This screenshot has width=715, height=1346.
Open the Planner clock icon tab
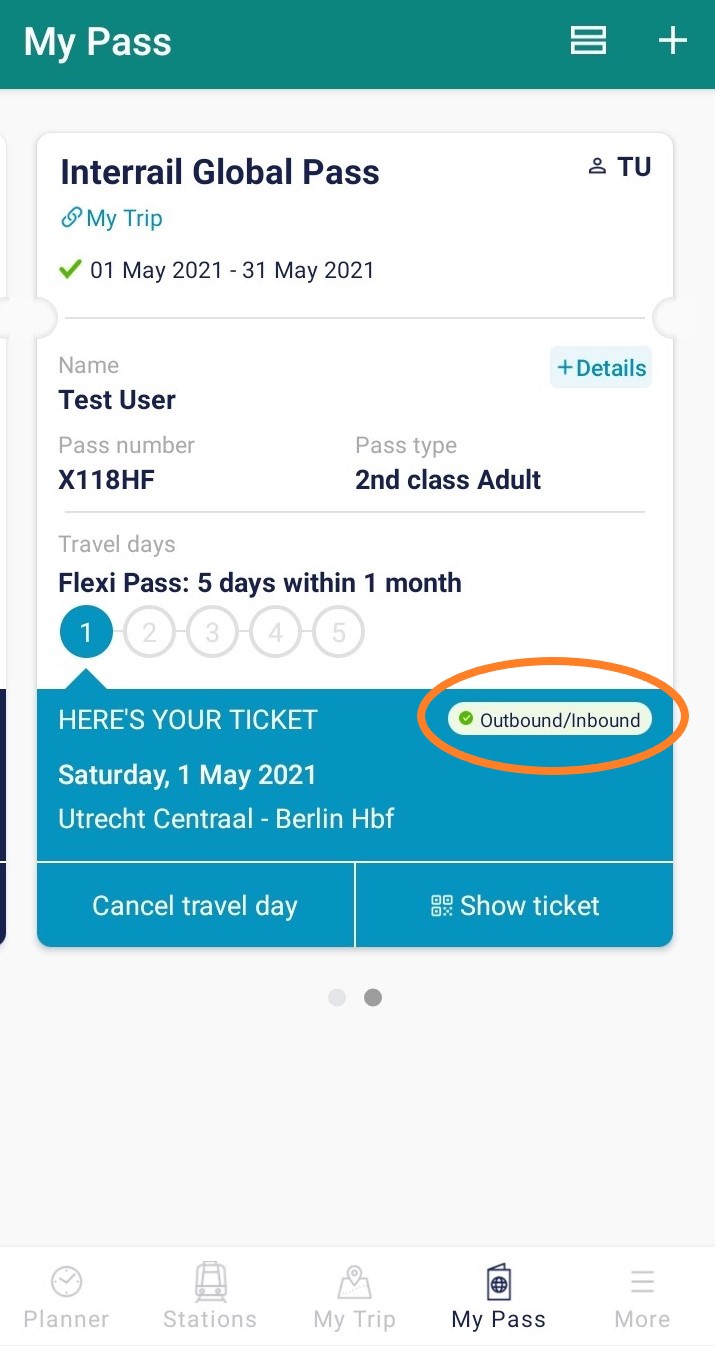pyautogui.click(x=66, y=1280)
